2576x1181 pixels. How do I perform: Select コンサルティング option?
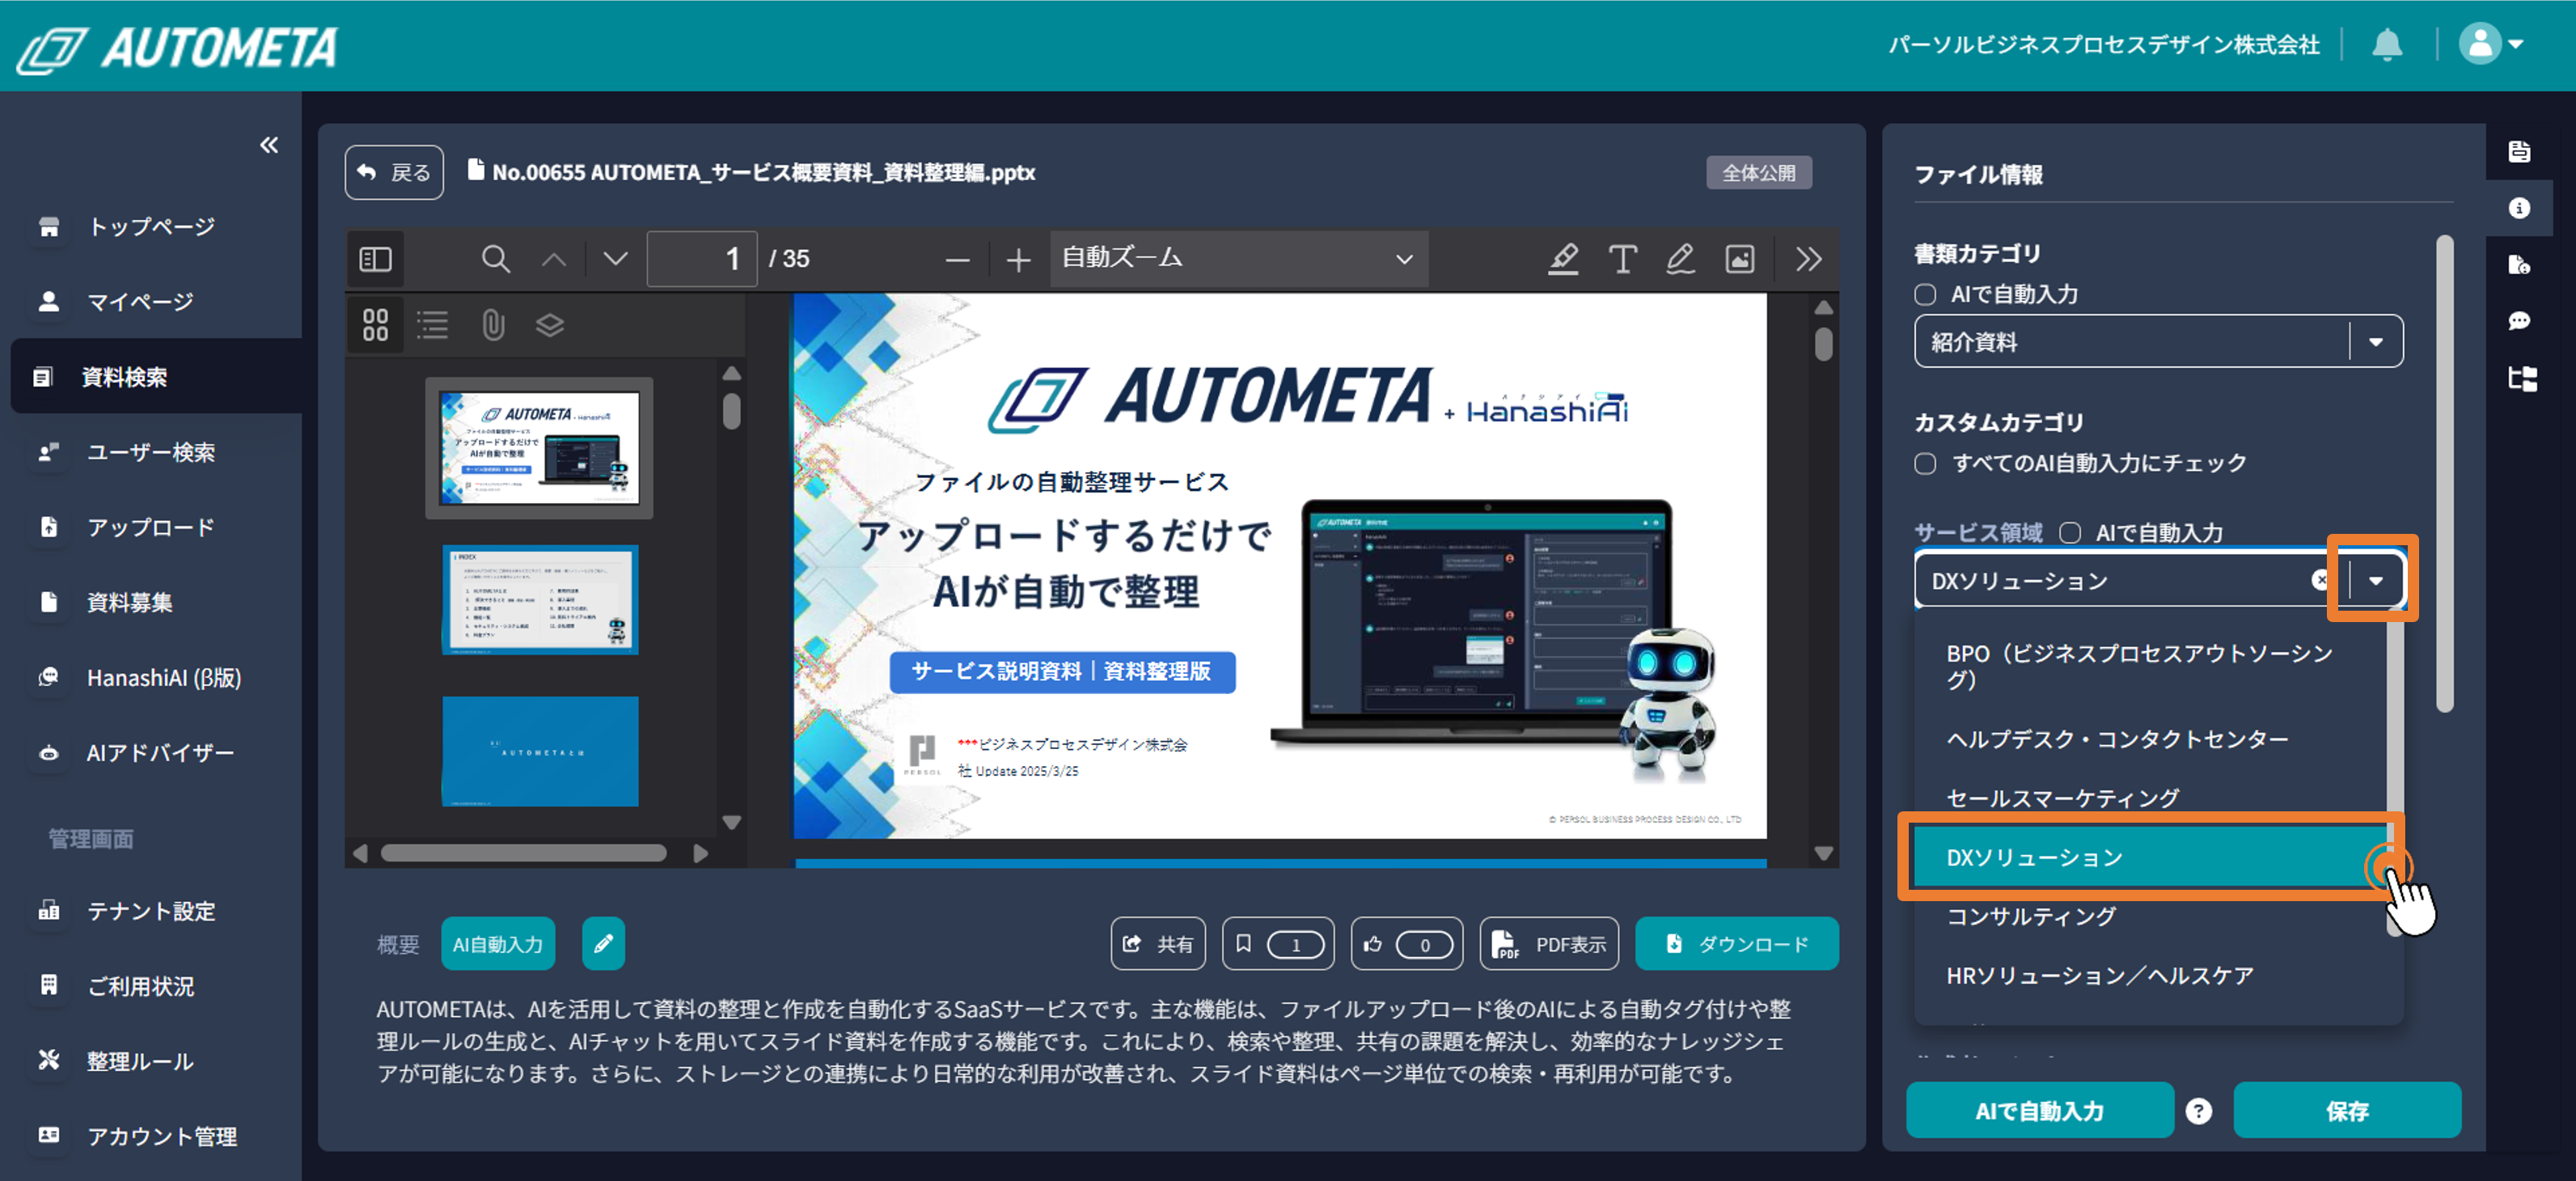tap(2150, 916)
